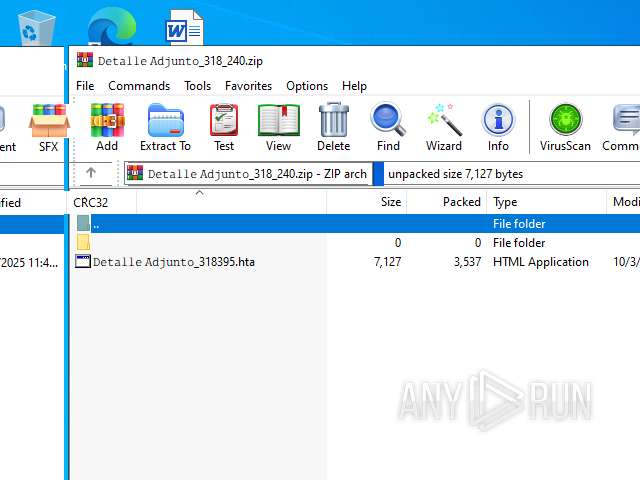Image resolution: width=640 pixels, height=480 pixels.
Task: Click the SFX icon in background window
Action: [x=49, y=121]
